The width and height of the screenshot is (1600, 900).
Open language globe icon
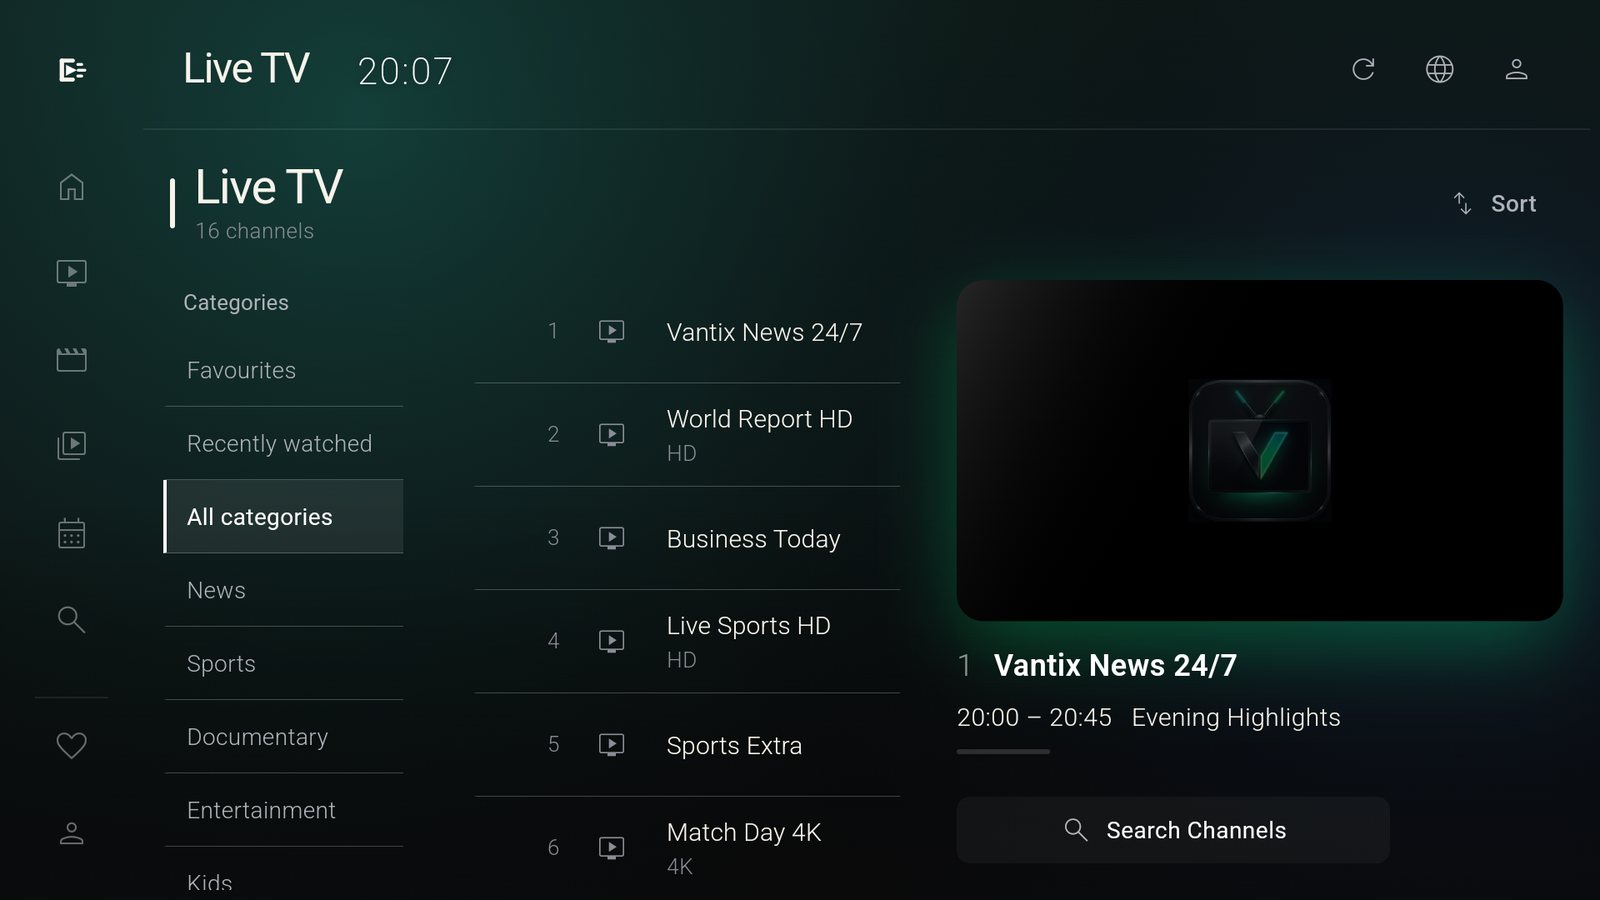click(x=1439, y=69)
